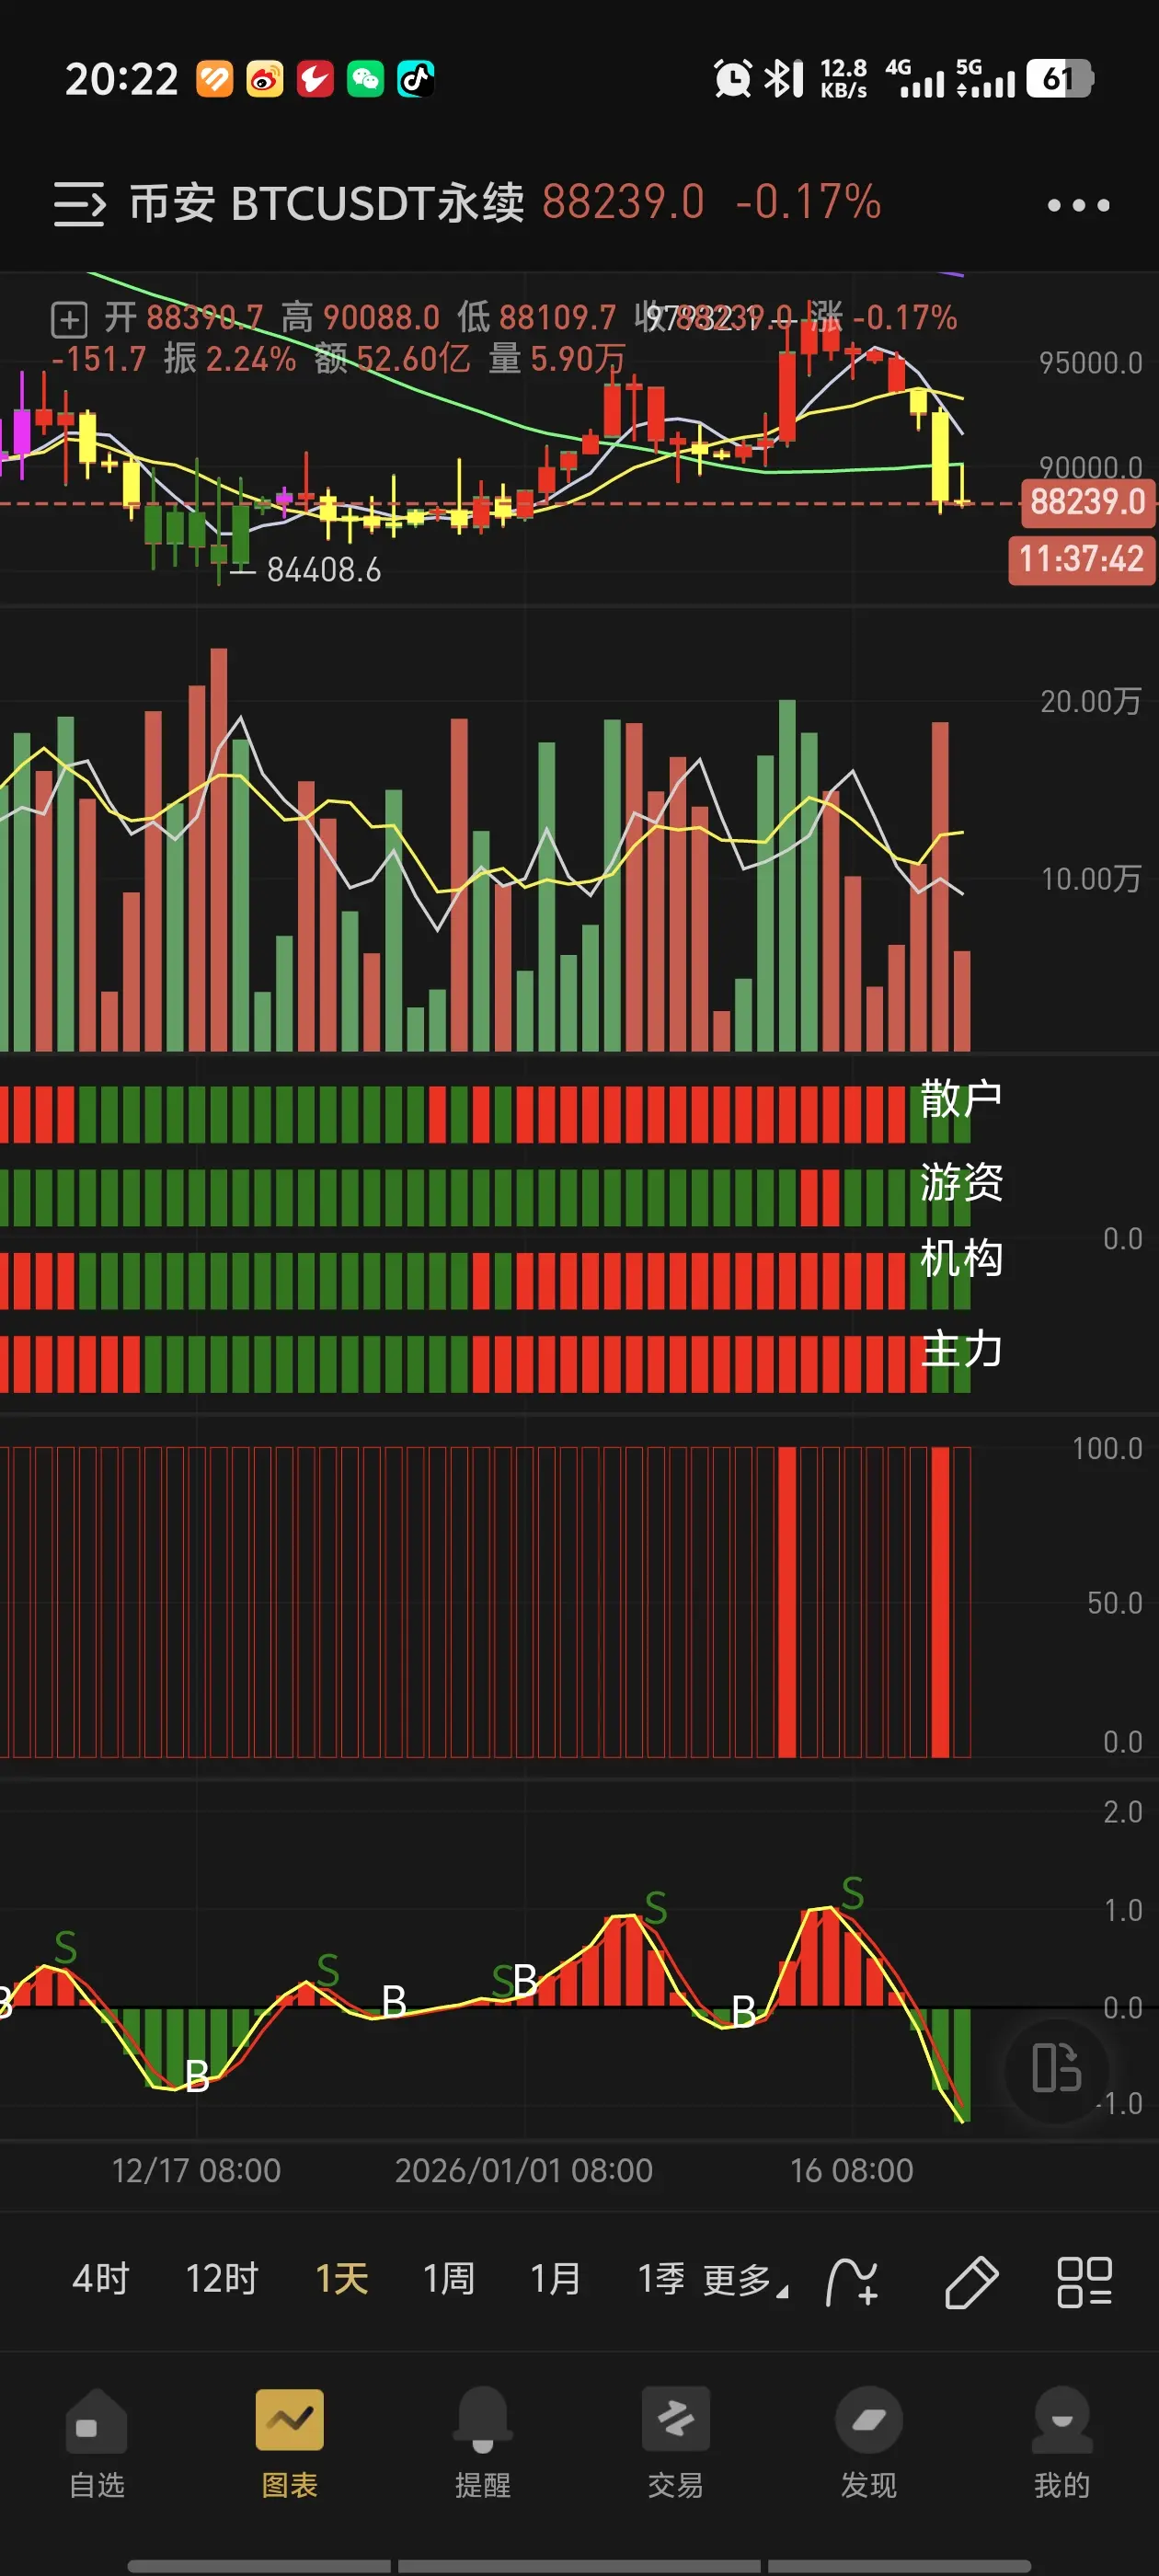
Task: Tap the 12/17 08:00 date label
Action: point(196,2171)
